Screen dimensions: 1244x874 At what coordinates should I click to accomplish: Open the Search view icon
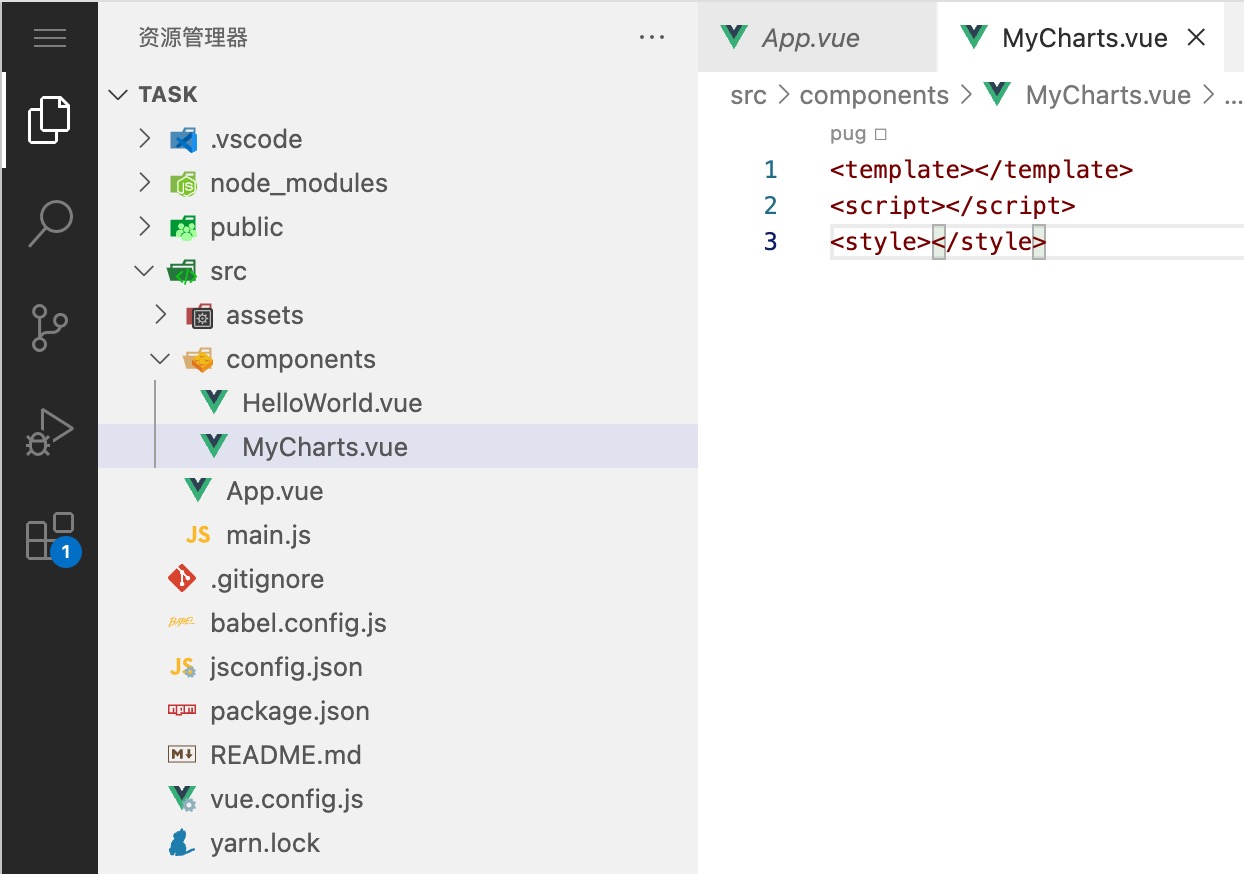[49, 223]
